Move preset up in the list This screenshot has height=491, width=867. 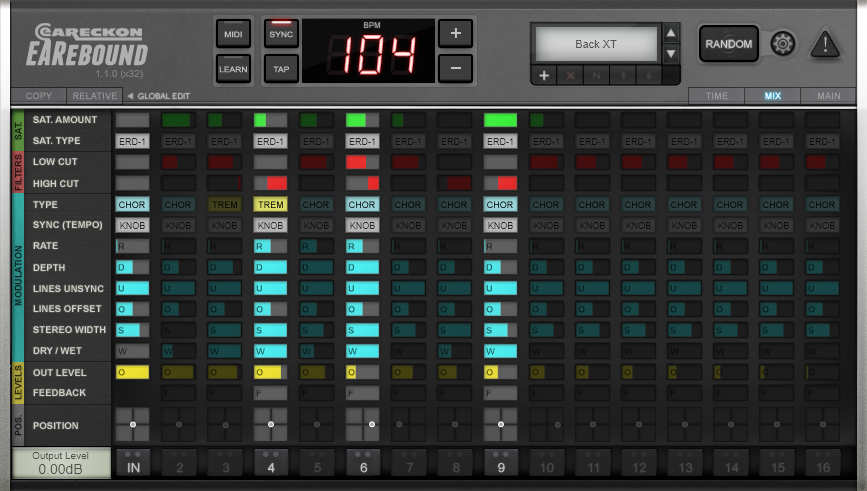(623, 75)
